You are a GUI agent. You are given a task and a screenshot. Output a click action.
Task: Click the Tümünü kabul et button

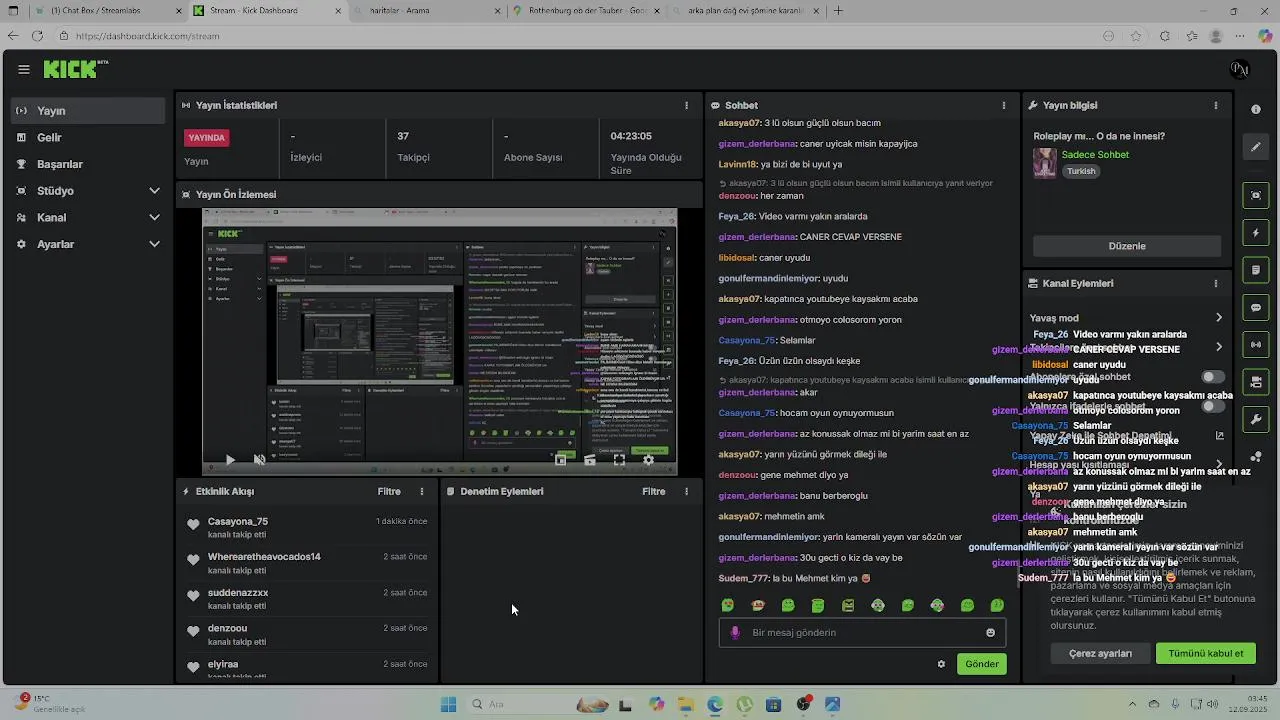(1205, 653)
